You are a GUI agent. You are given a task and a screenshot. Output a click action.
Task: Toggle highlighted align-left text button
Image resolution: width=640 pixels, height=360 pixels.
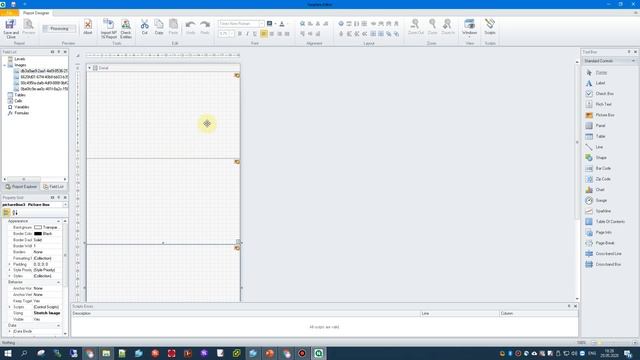click(264, 34)
